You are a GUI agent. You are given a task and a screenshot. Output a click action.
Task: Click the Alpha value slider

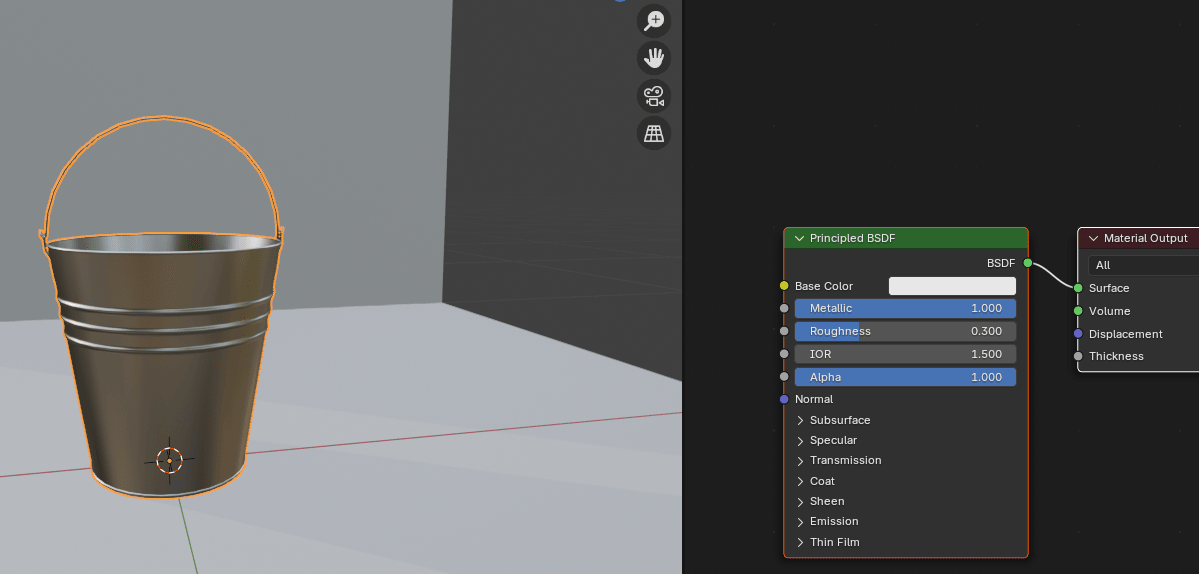point(905,377)
